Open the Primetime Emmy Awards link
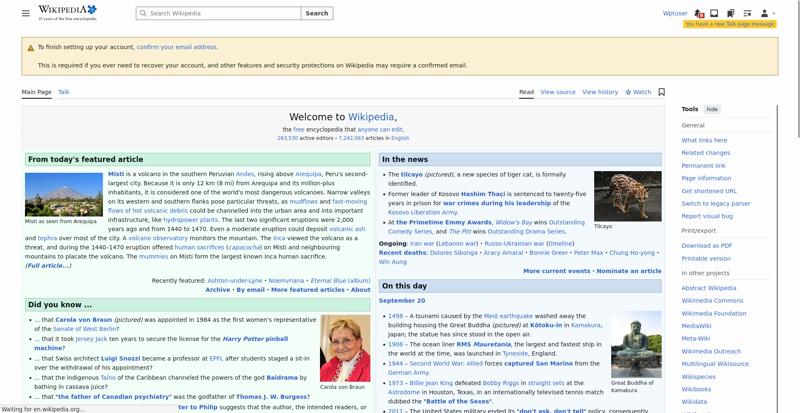 (x=444, y=223)
